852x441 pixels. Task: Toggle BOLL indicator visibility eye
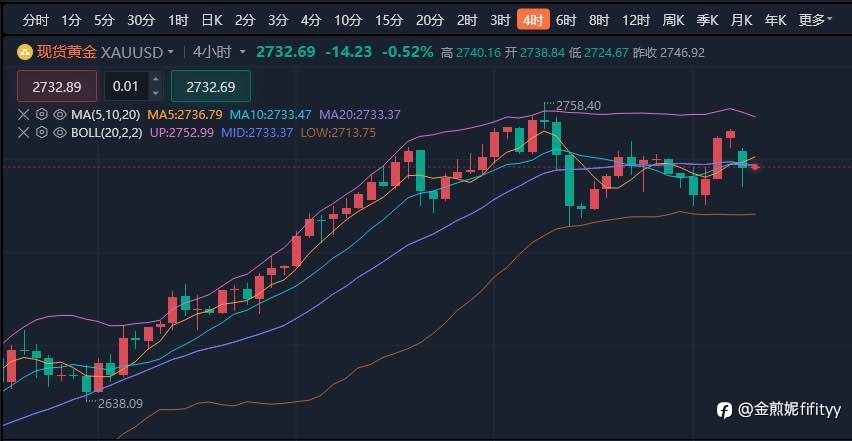(x=60, y=133)
